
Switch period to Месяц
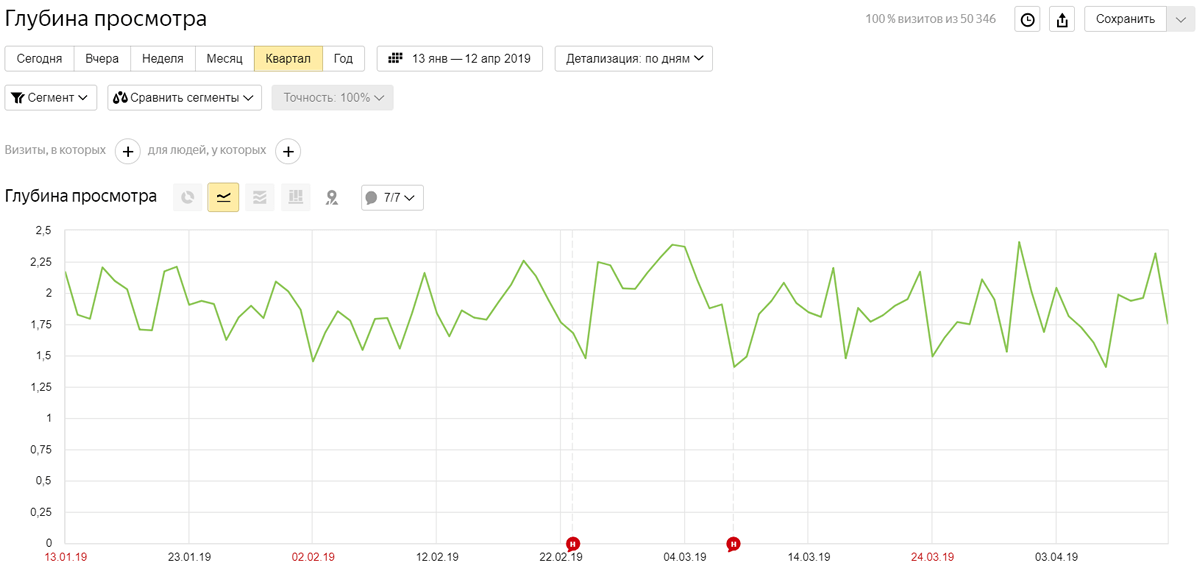point(224,59)
